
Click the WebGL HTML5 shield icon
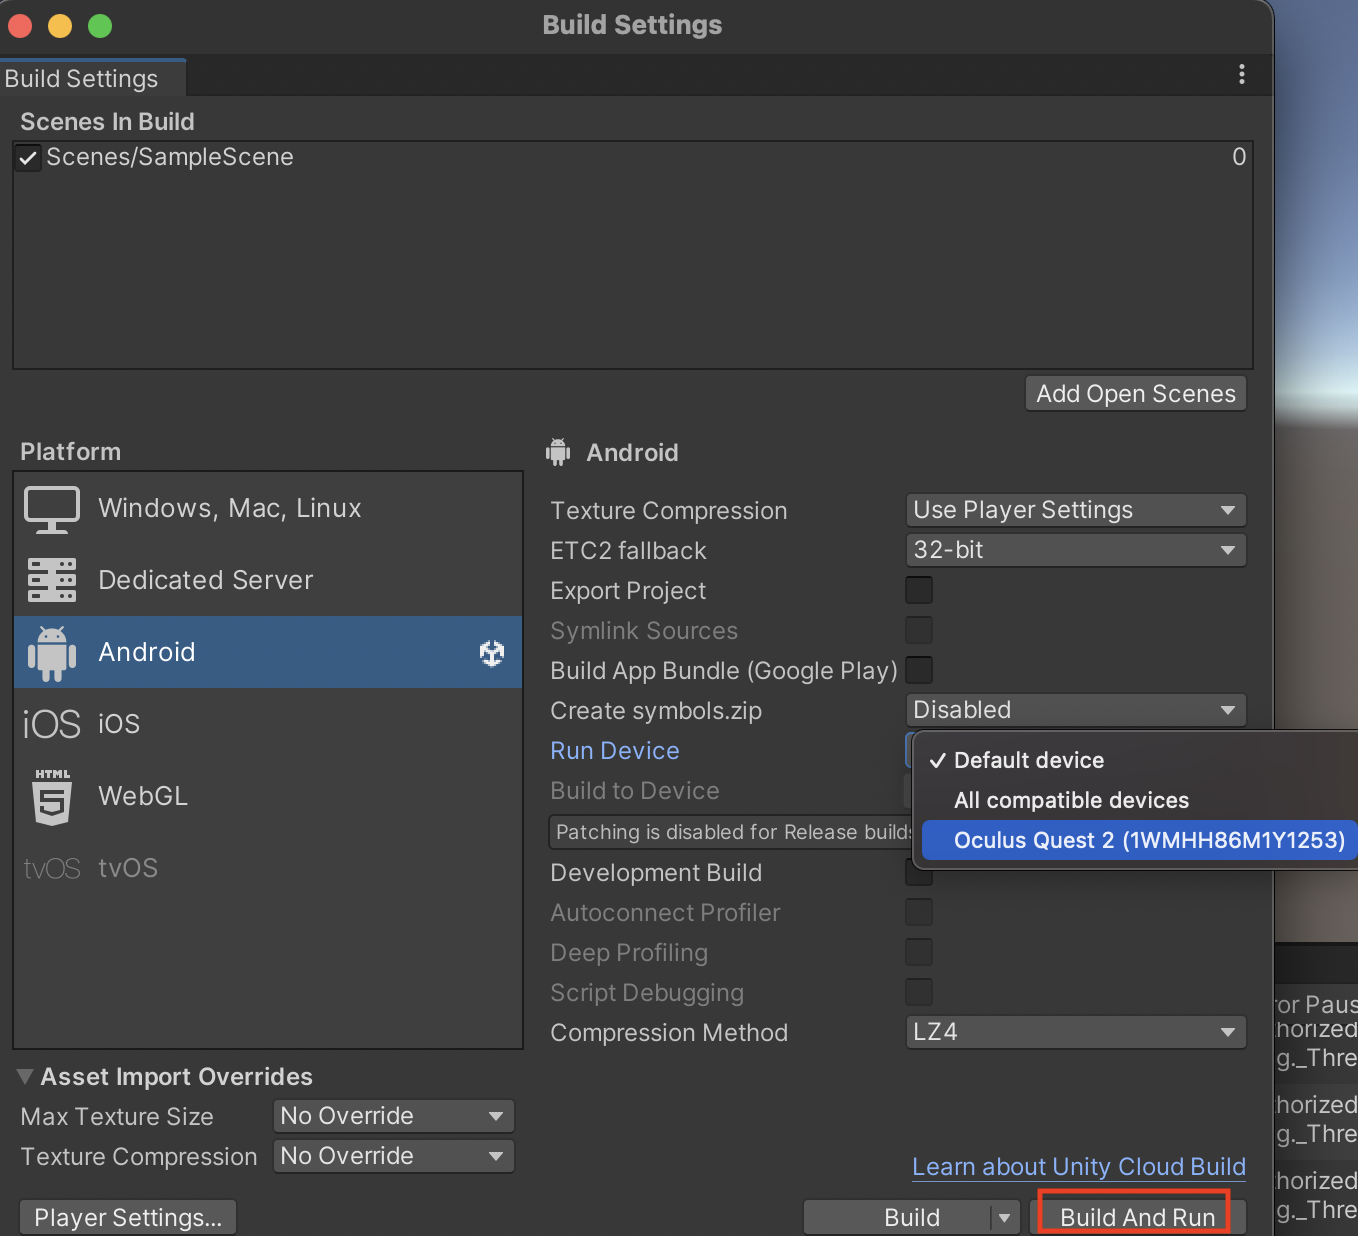[52, 796]
